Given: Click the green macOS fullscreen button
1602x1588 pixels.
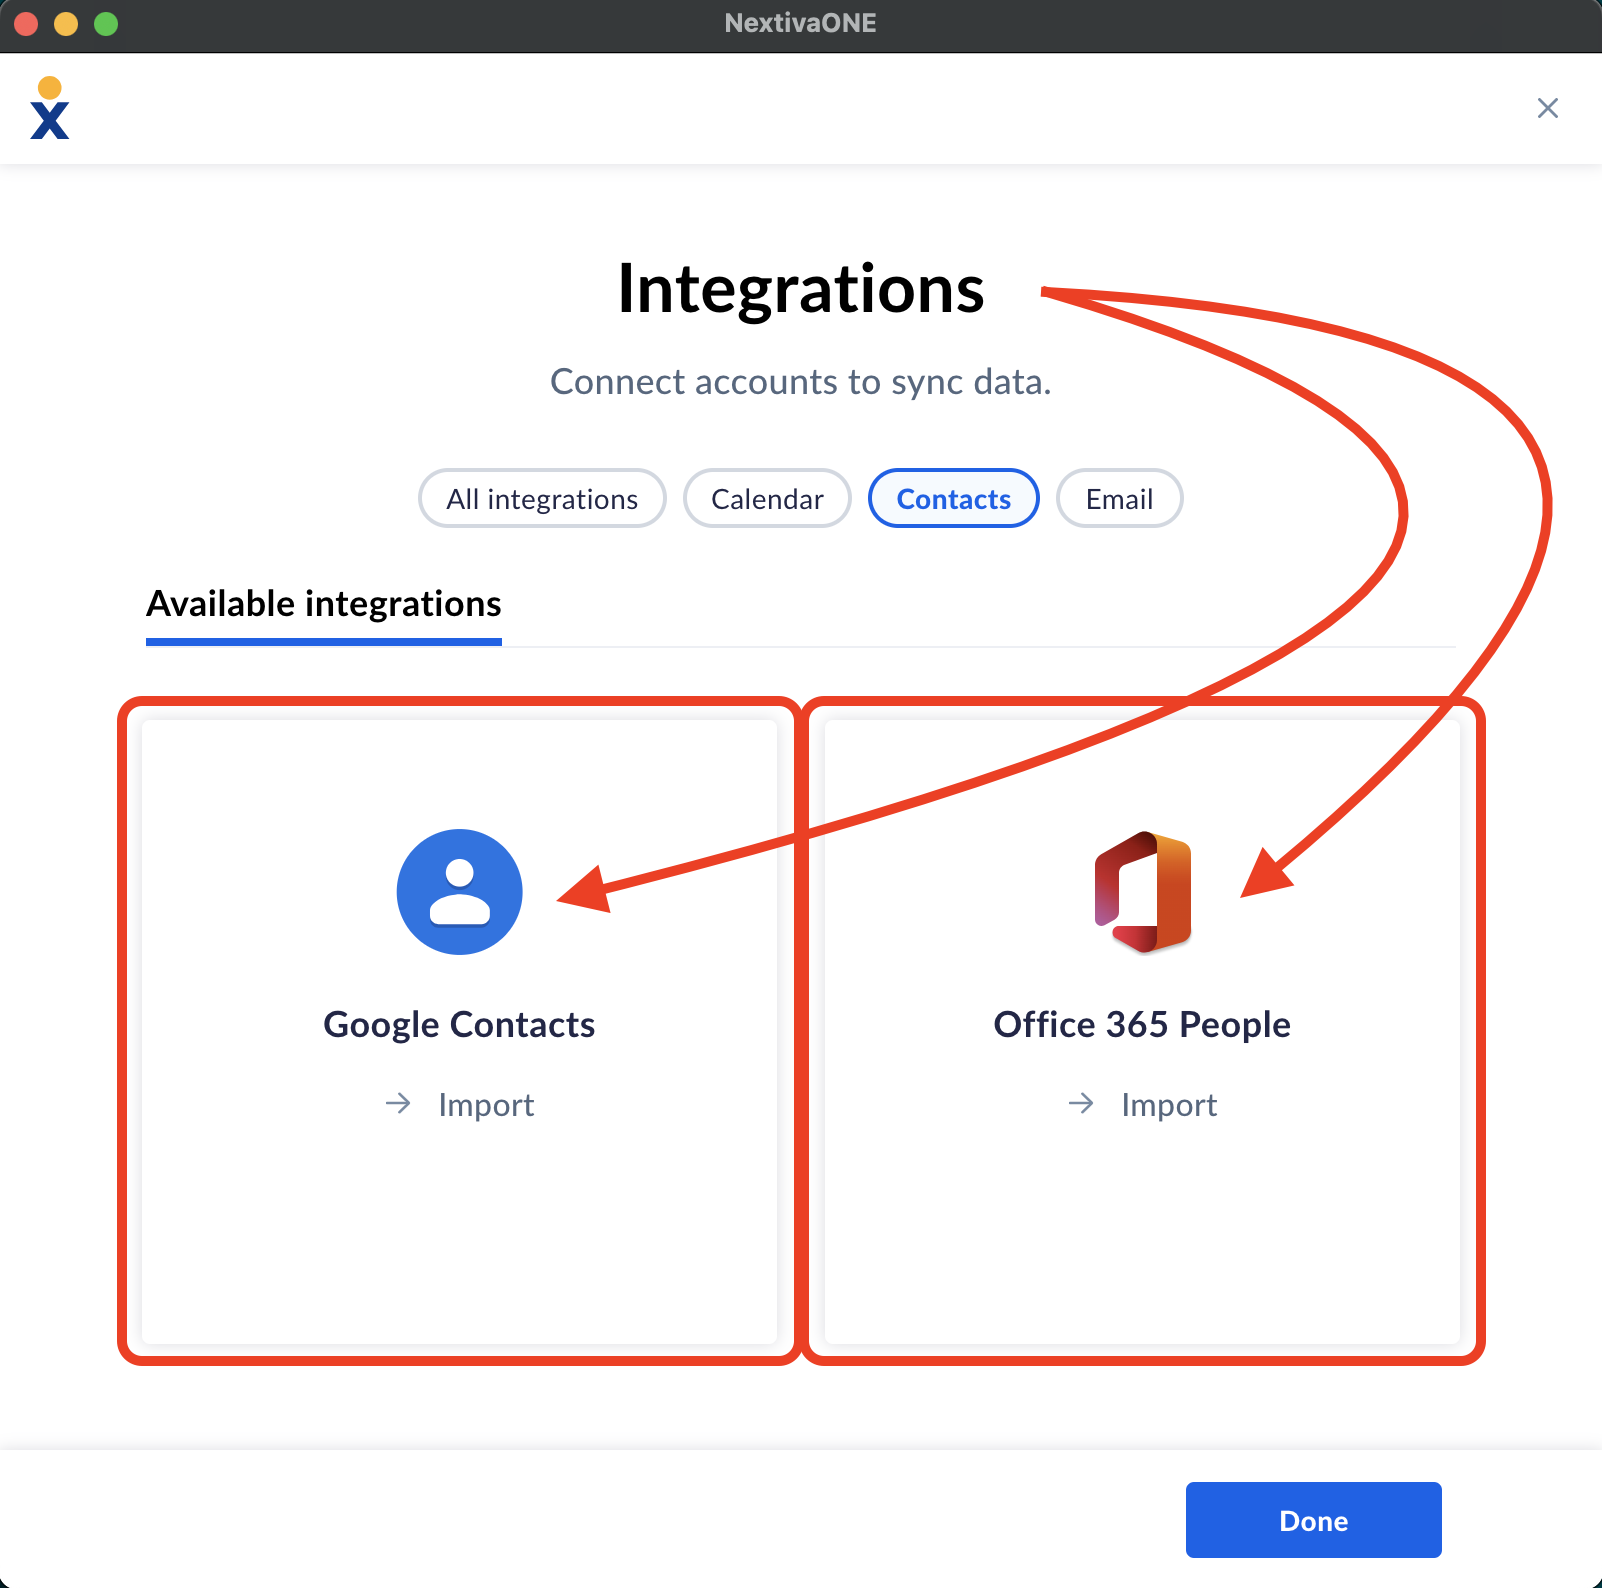Looking at the screenshot, I should (x=106, y=23).
